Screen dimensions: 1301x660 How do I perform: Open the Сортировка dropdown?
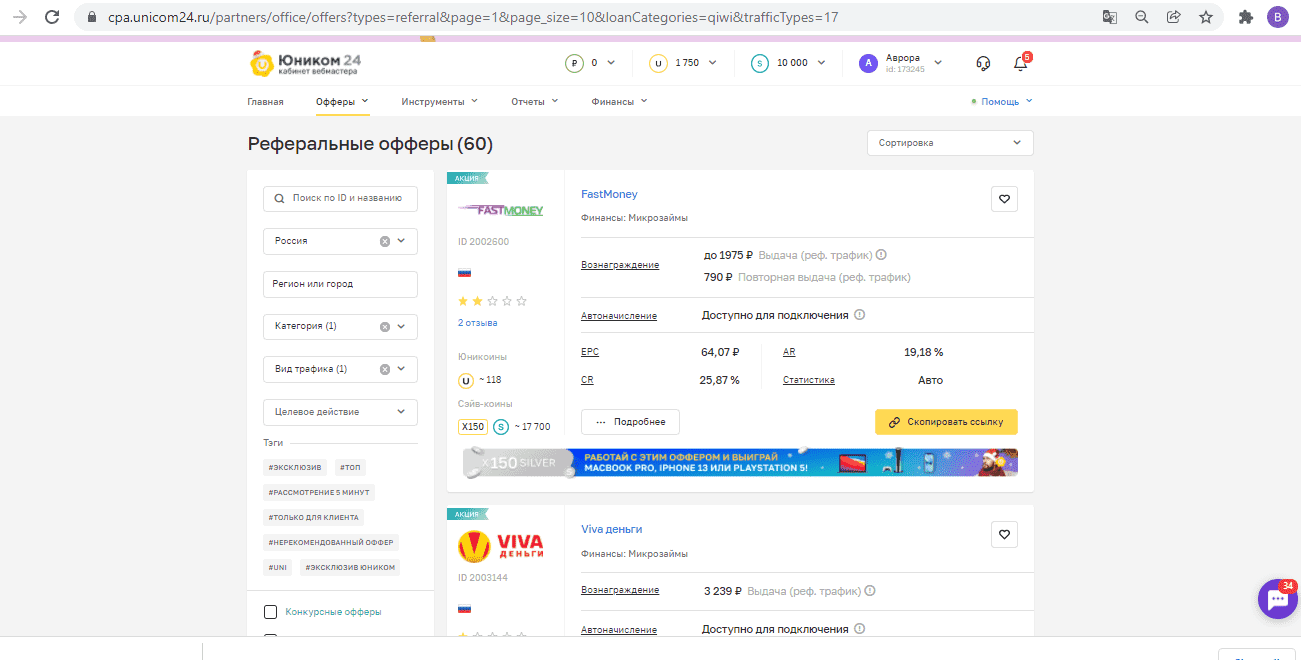tap(950, 143)
